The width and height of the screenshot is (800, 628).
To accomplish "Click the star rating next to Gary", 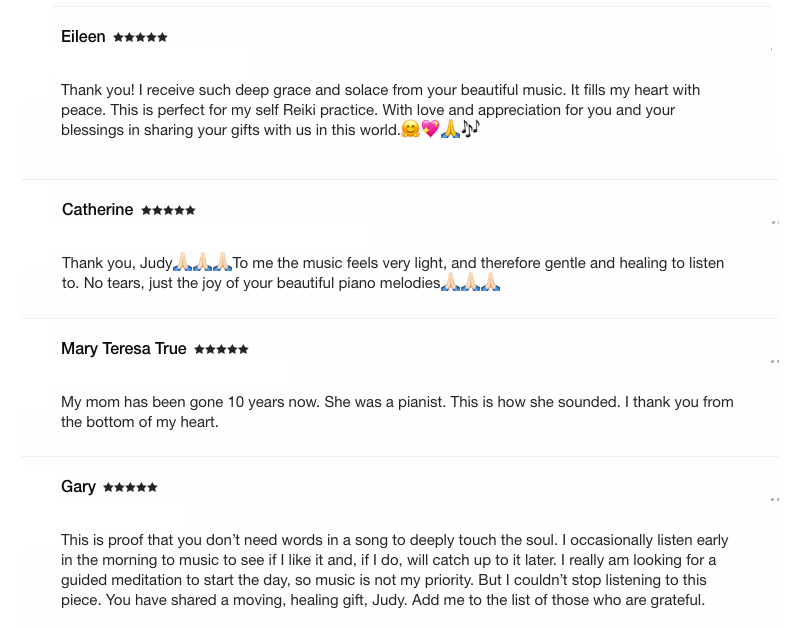I will pyautogui.click(x=130, y=488).
